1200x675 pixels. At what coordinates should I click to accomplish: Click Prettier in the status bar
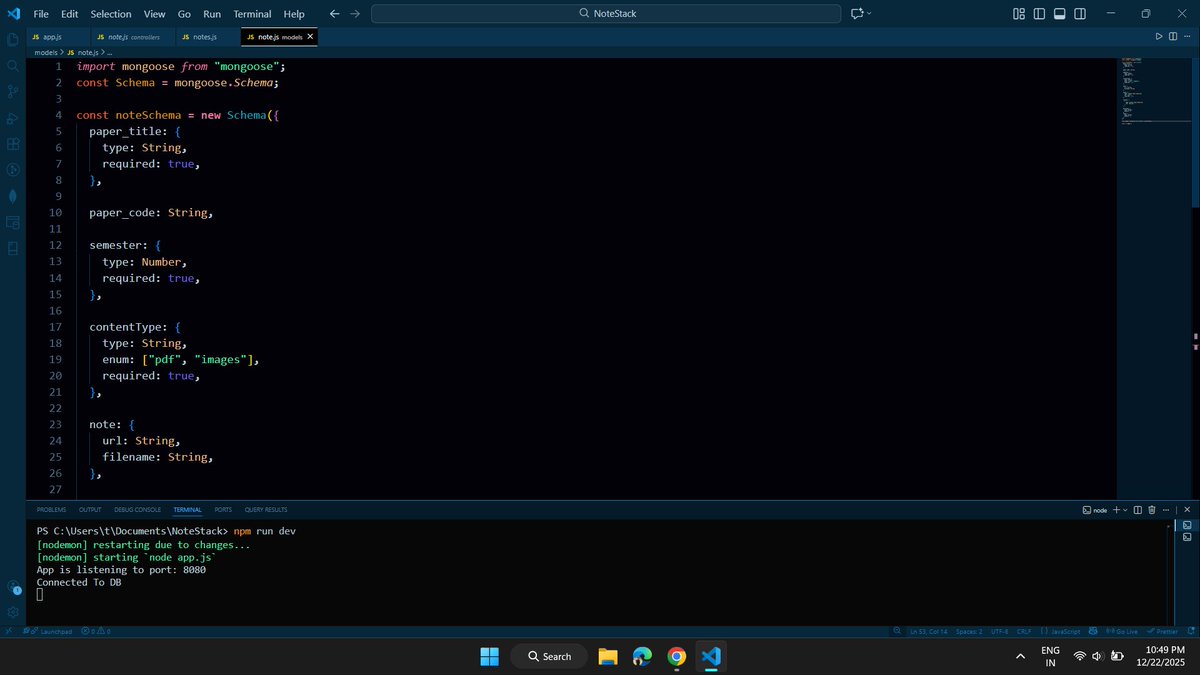tap(1163, 631)
